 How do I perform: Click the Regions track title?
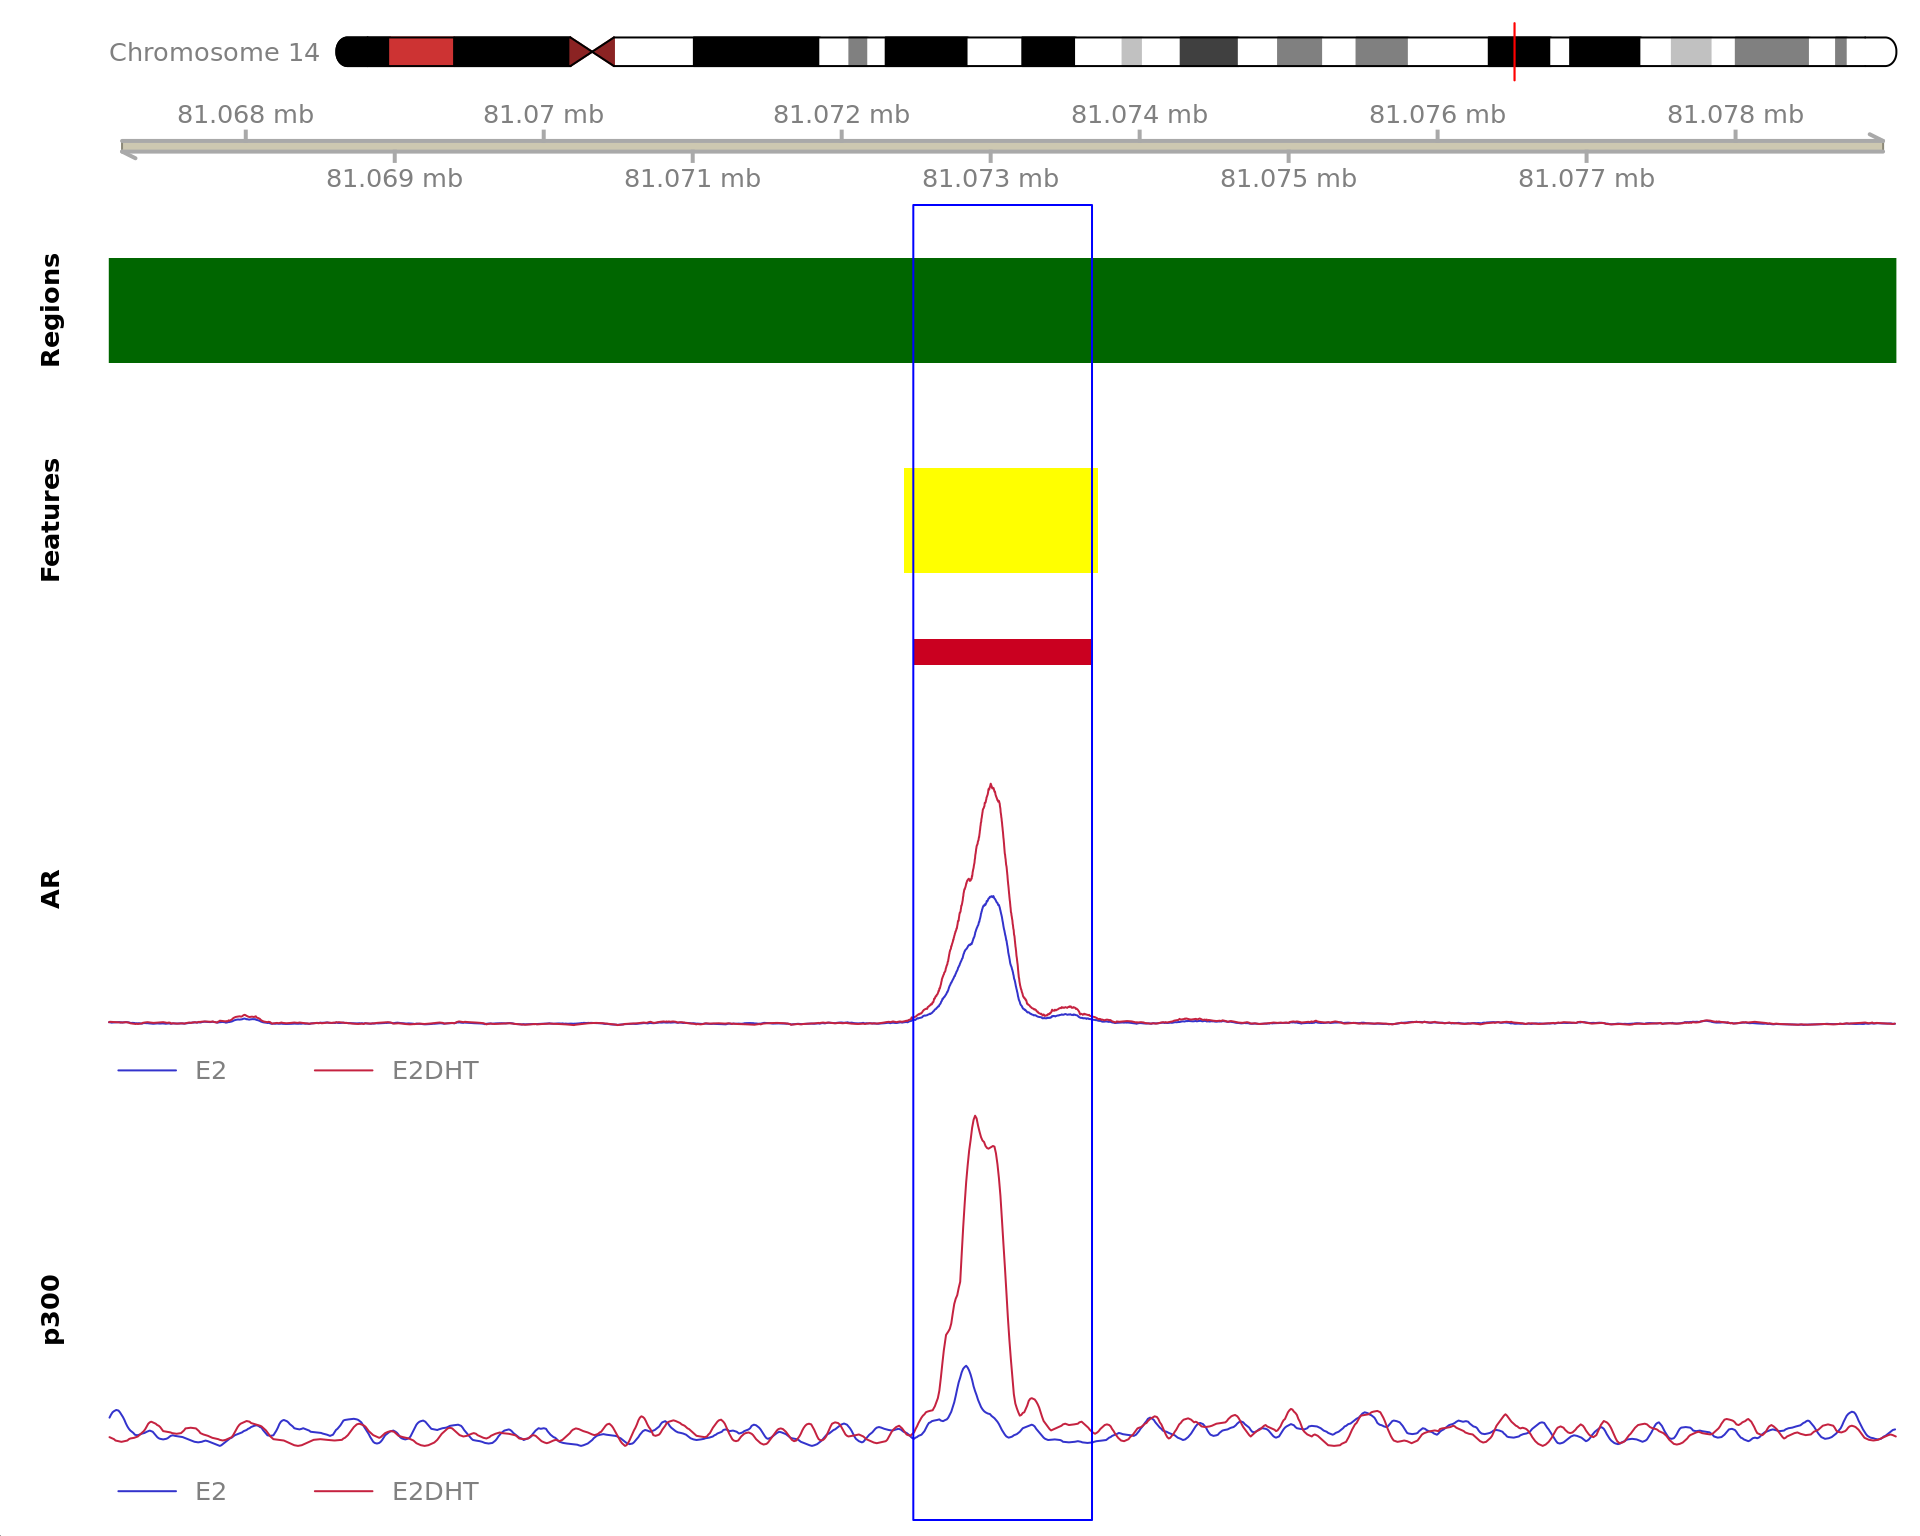coord(50,310)
